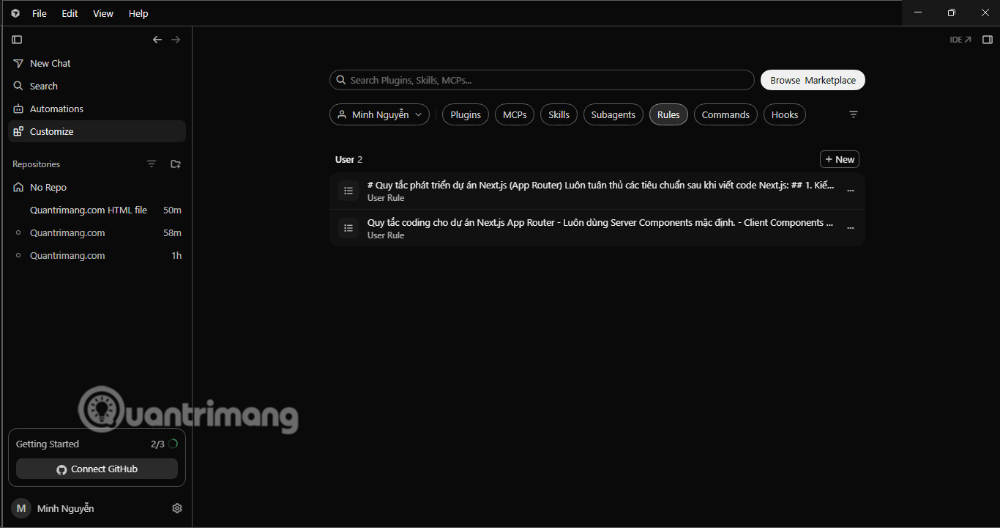The height and width of the screenshot is (528, 1000).
Task: Click the magnifier icon in search field
Action: pos(341,80)
